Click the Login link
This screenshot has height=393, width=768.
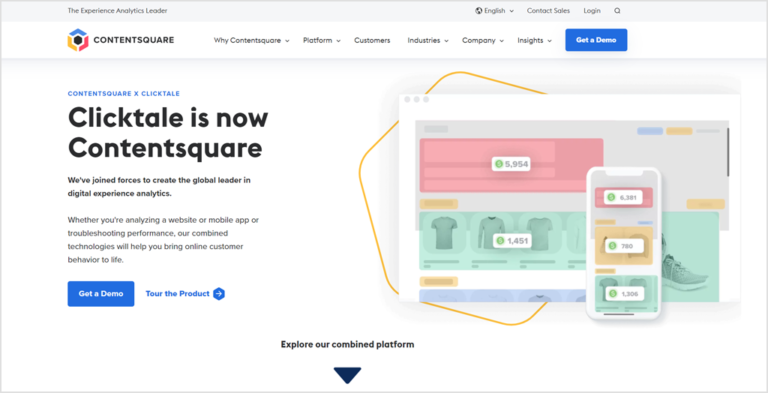tap(592, 11)
